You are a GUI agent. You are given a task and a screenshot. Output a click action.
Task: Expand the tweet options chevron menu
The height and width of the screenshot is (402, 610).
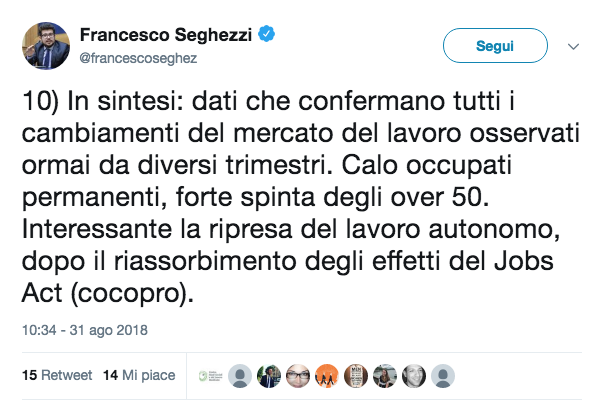pos(573,47)
